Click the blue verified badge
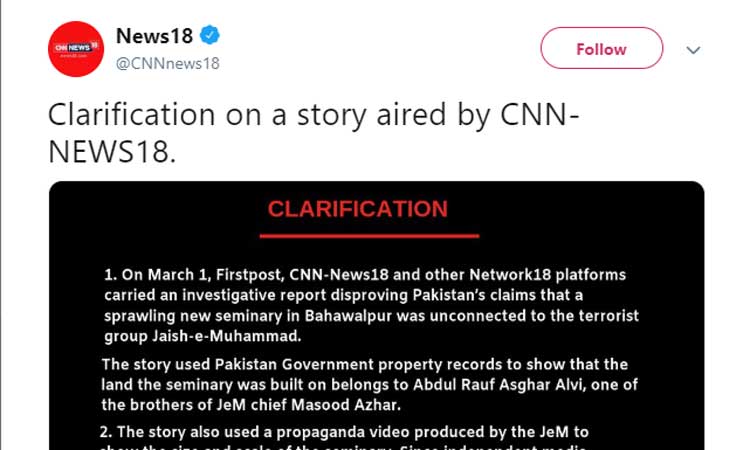The image size is (750, 450). (x=210, y=36)
